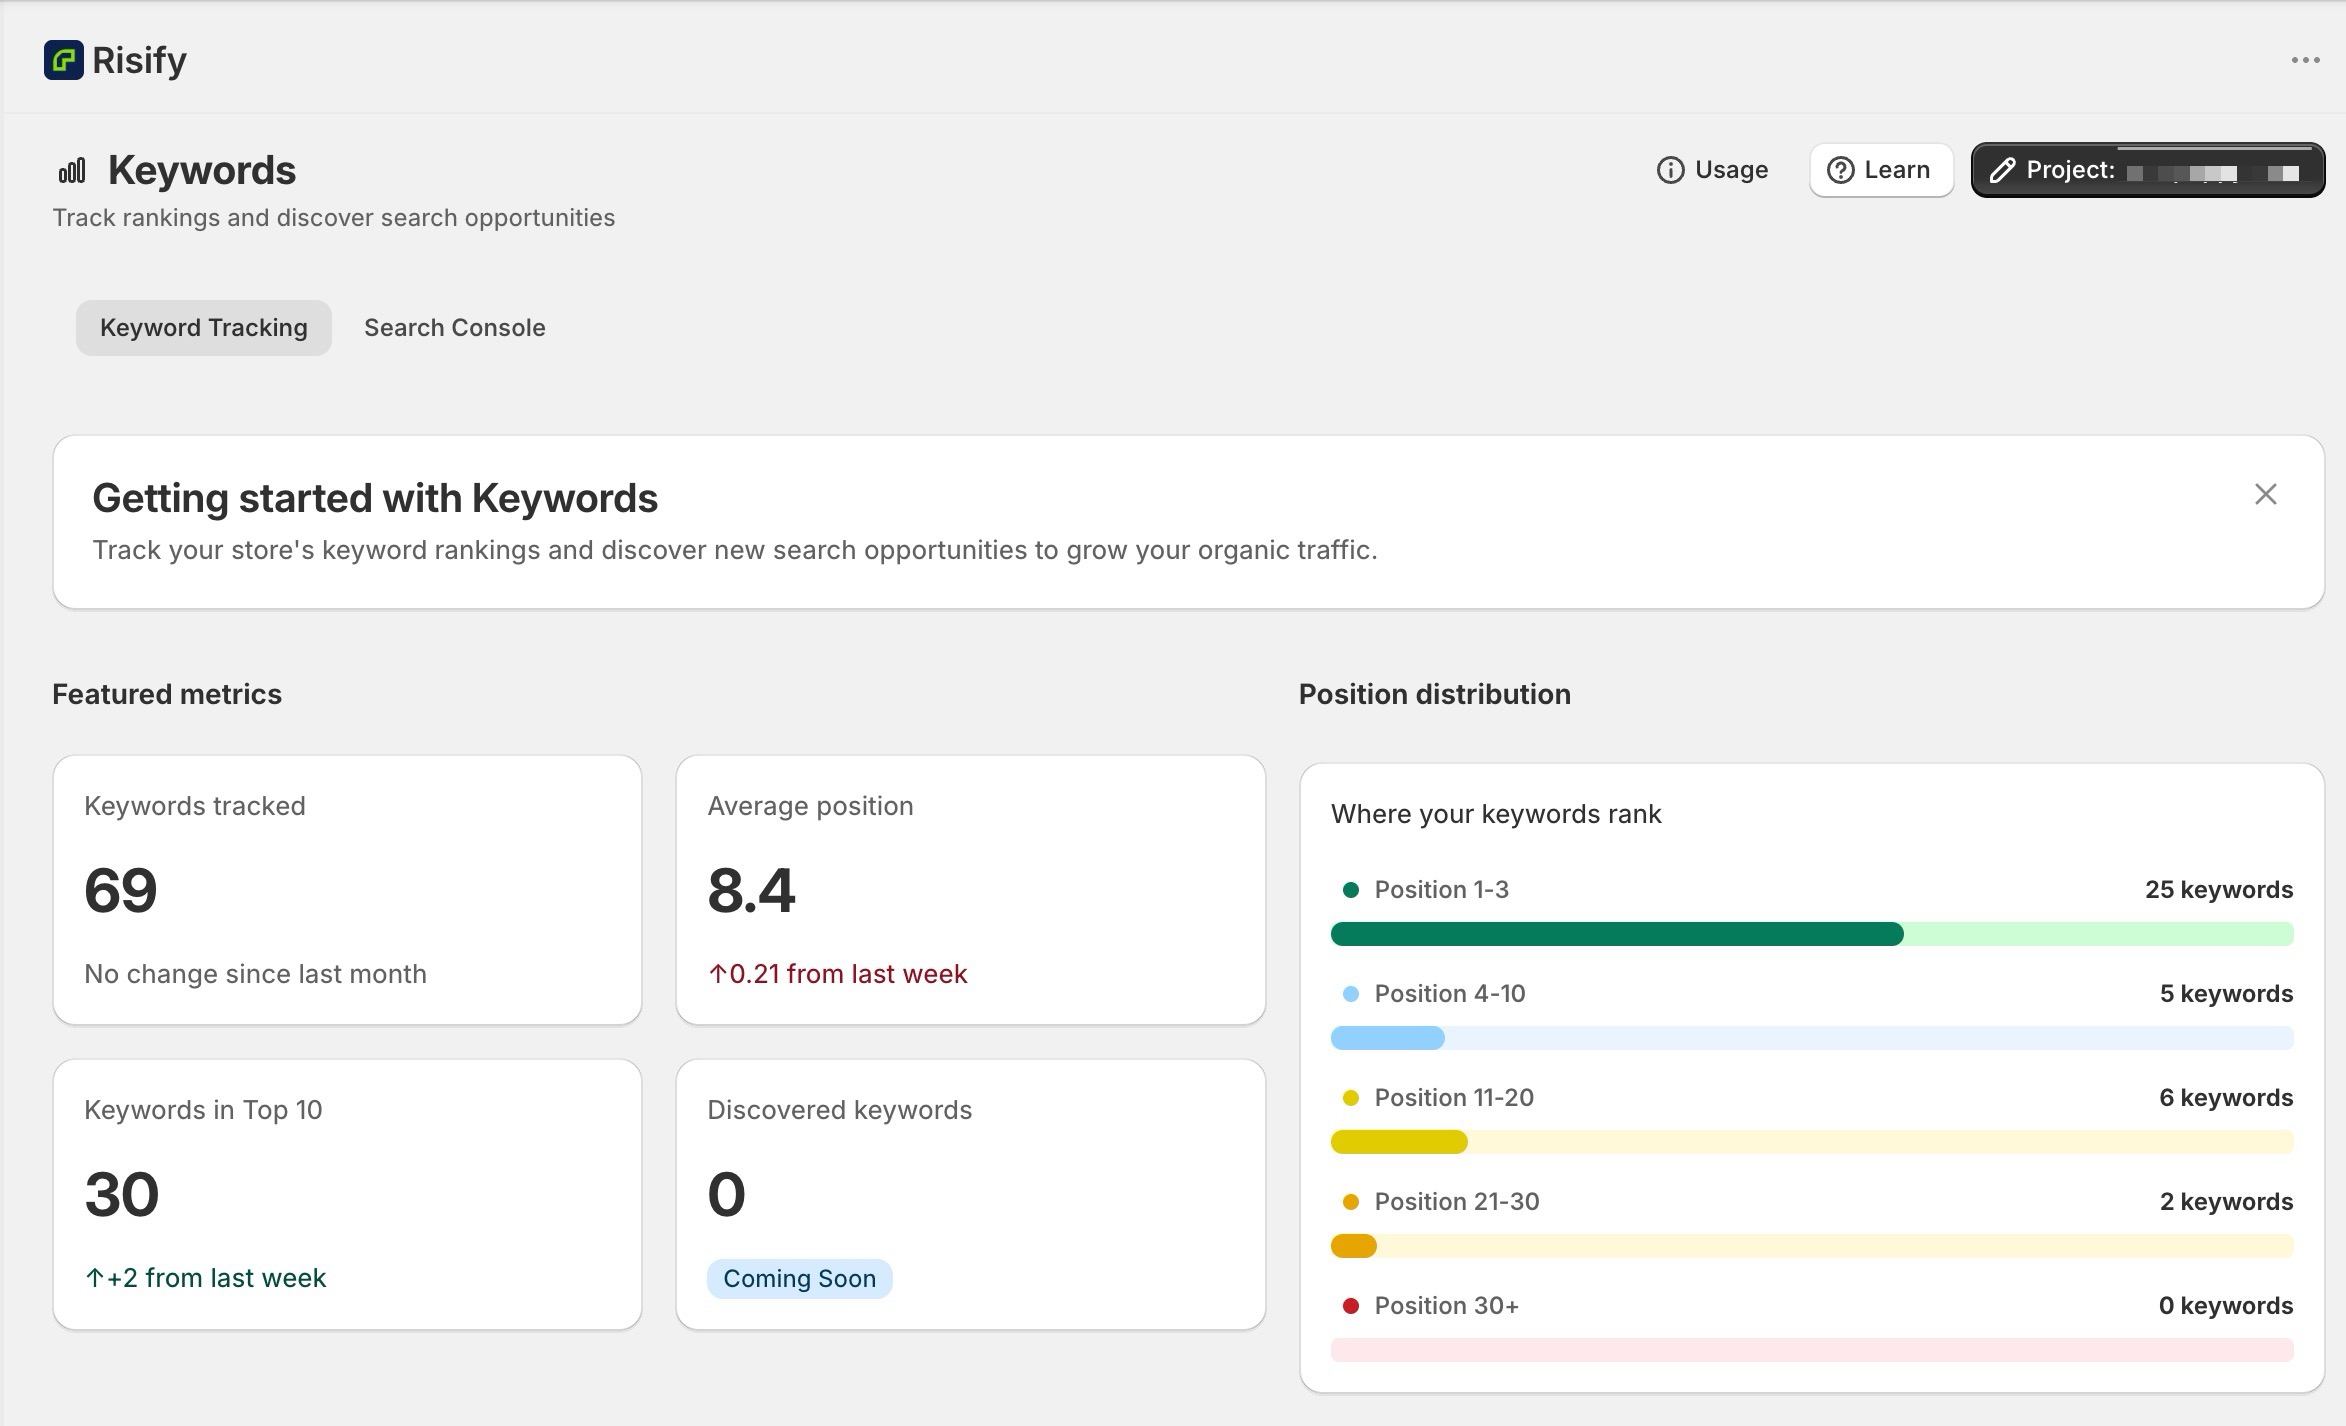Click the Position 1-3 green progress bar
Viewport: 2346px width, 1426px height.
point(1812,934)
